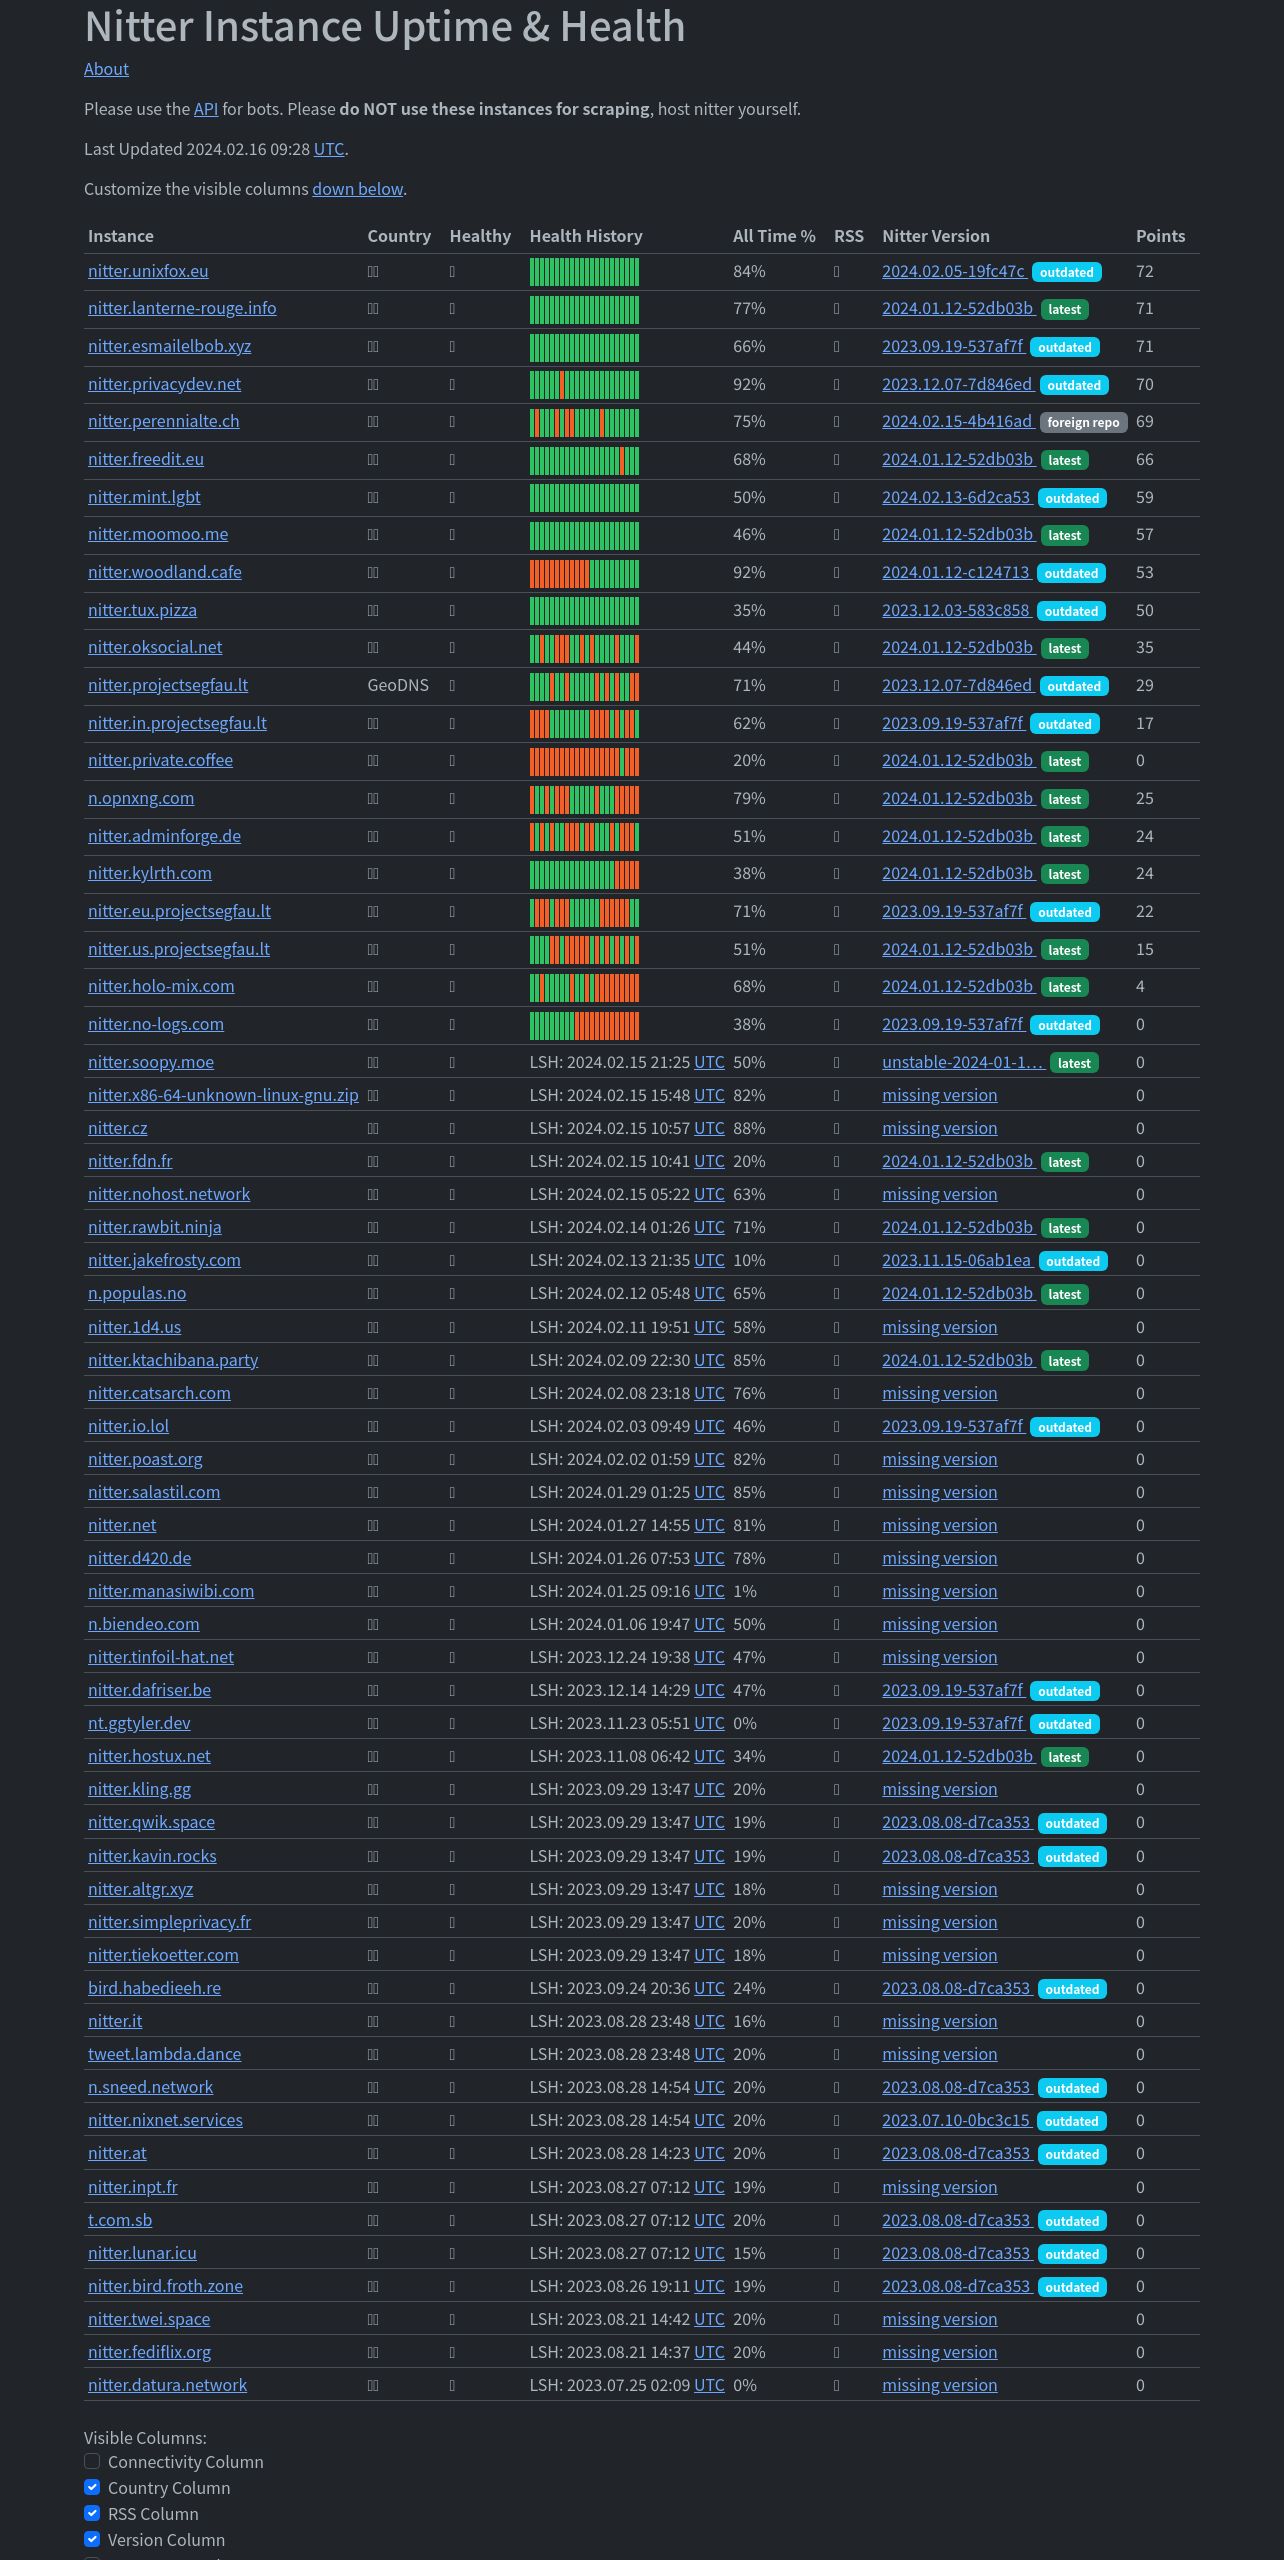Open nitter.poast.org instance
Viewport: 1284px width, 2560px height.
pos(145,1459)
